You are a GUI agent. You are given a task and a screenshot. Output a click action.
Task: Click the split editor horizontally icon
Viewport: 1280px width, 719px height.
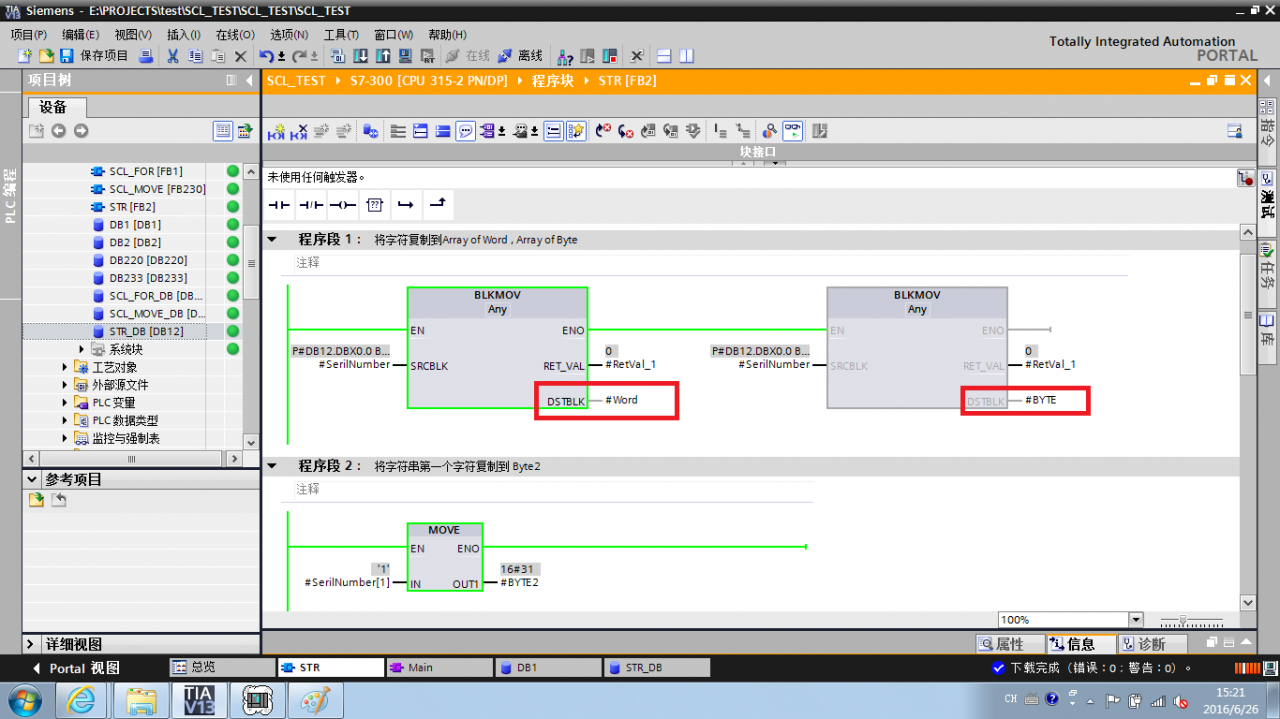[663, 56]
